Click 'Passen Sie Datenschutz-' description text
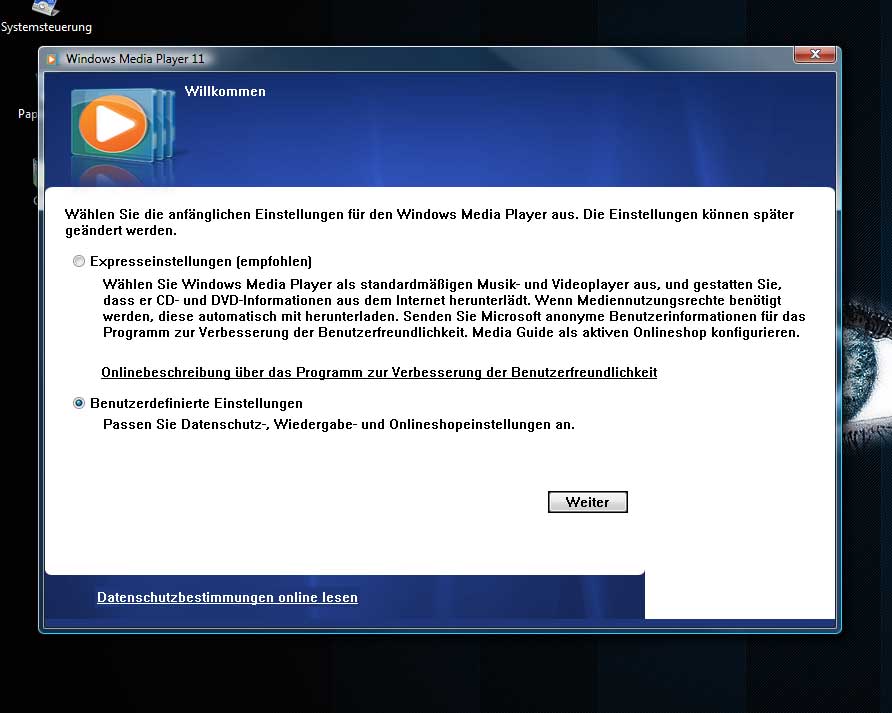The image size is (892, 713). click(338, 424)
